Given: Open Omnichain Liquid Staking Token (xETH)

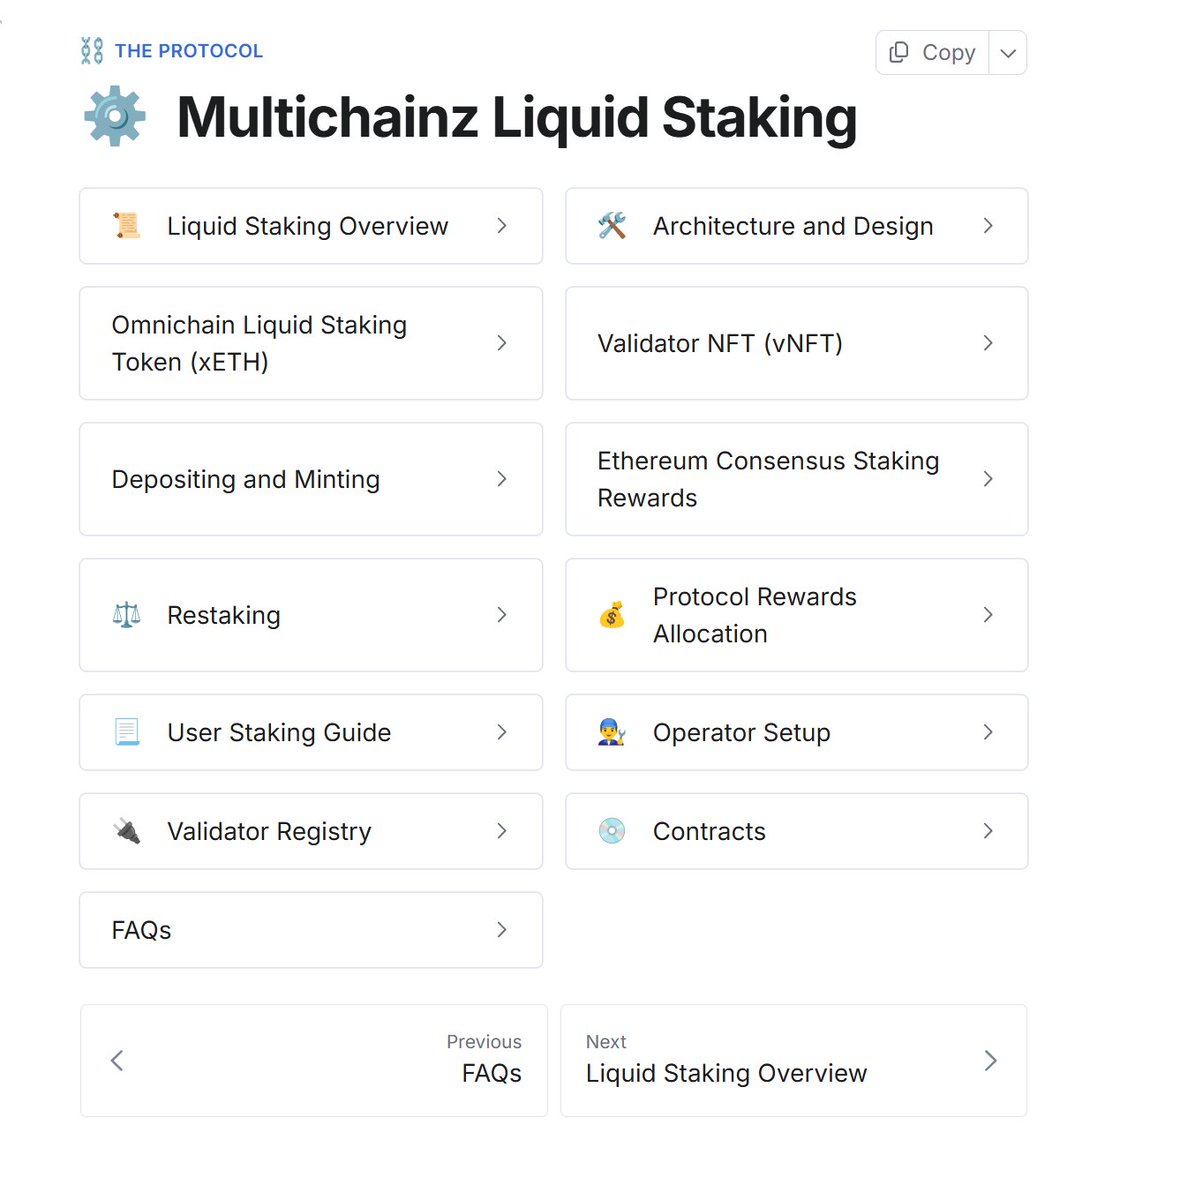Looking at the screenshot, I should (x=311, y=343).
